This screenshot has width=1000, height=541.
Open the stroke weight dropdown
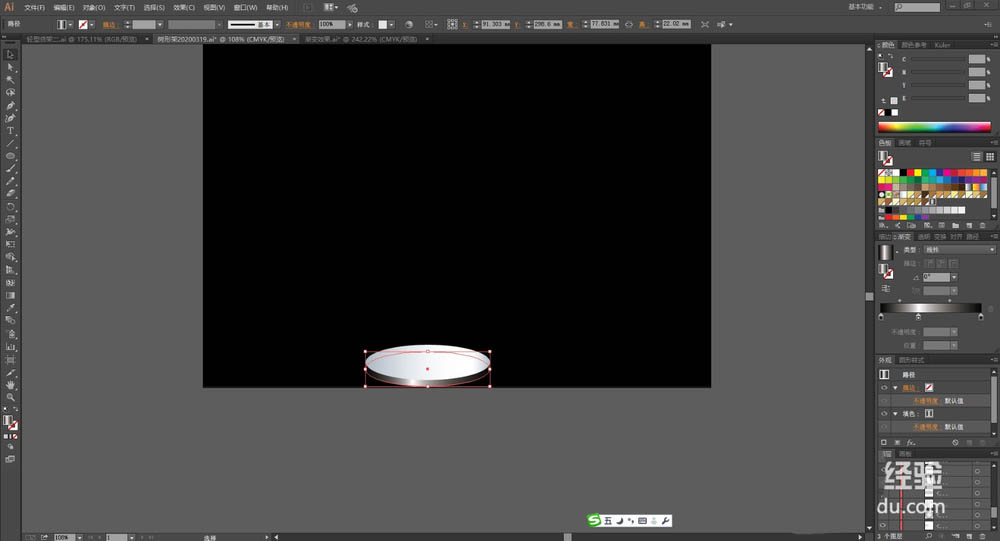[159, 24]
